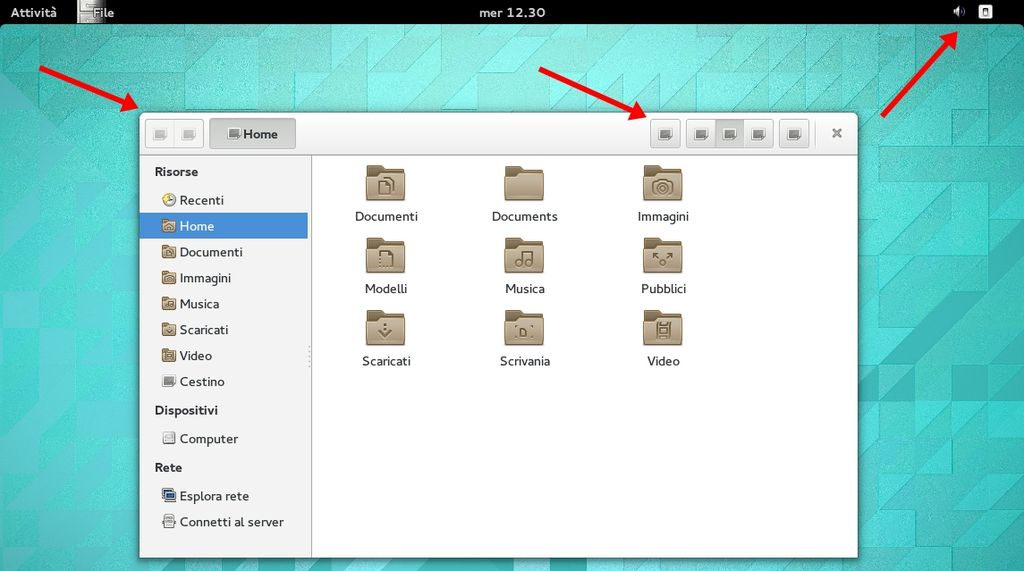Open the search button in the file manager toolbar
The image size is (1024, 571).
pyautogui.click(x=665, y=134)
